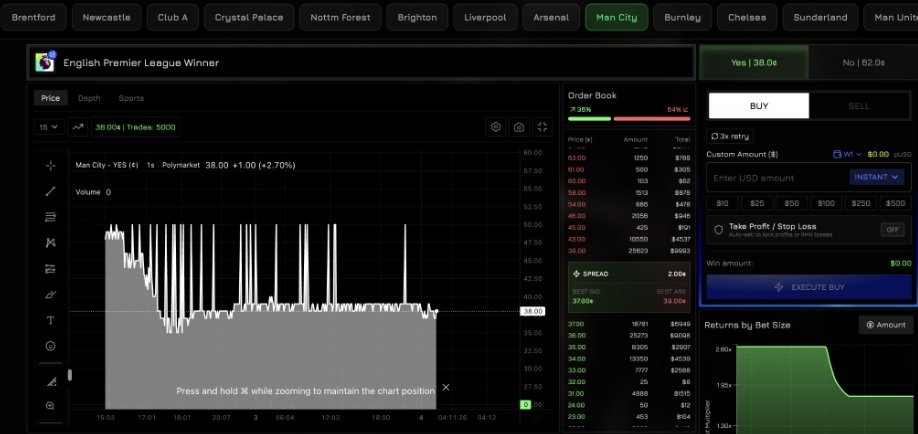
Task: Click the 39.00 ask row in order book
Action: [629, 251]
